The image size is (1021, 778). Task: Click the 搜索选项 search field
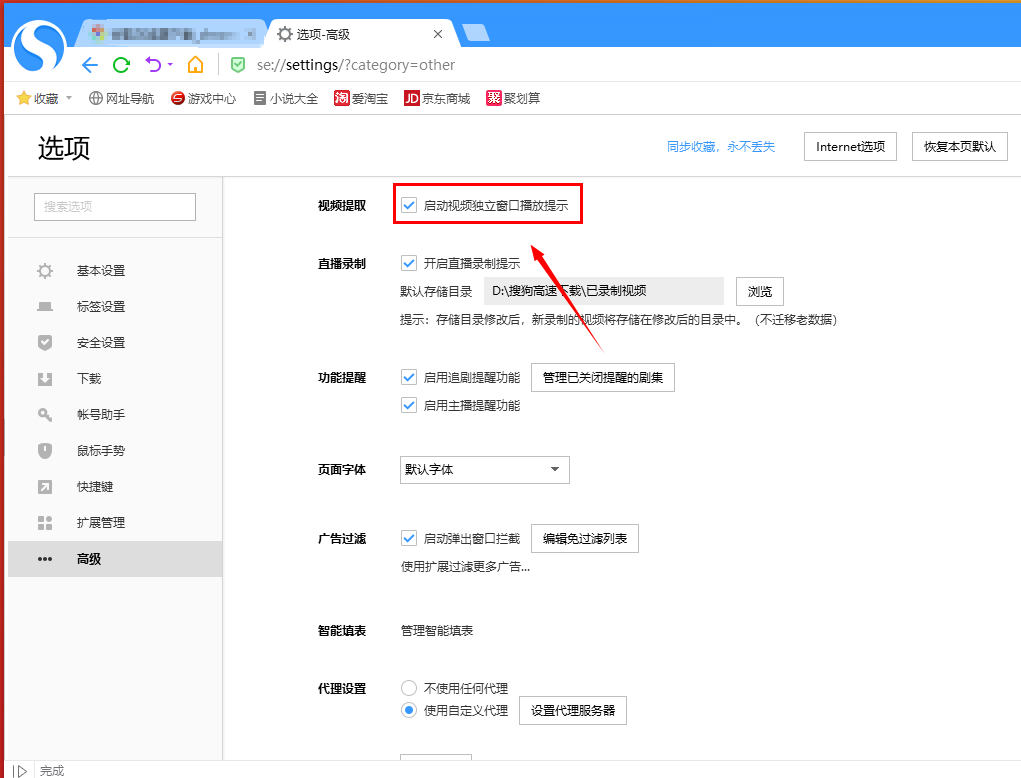[115, 207]
